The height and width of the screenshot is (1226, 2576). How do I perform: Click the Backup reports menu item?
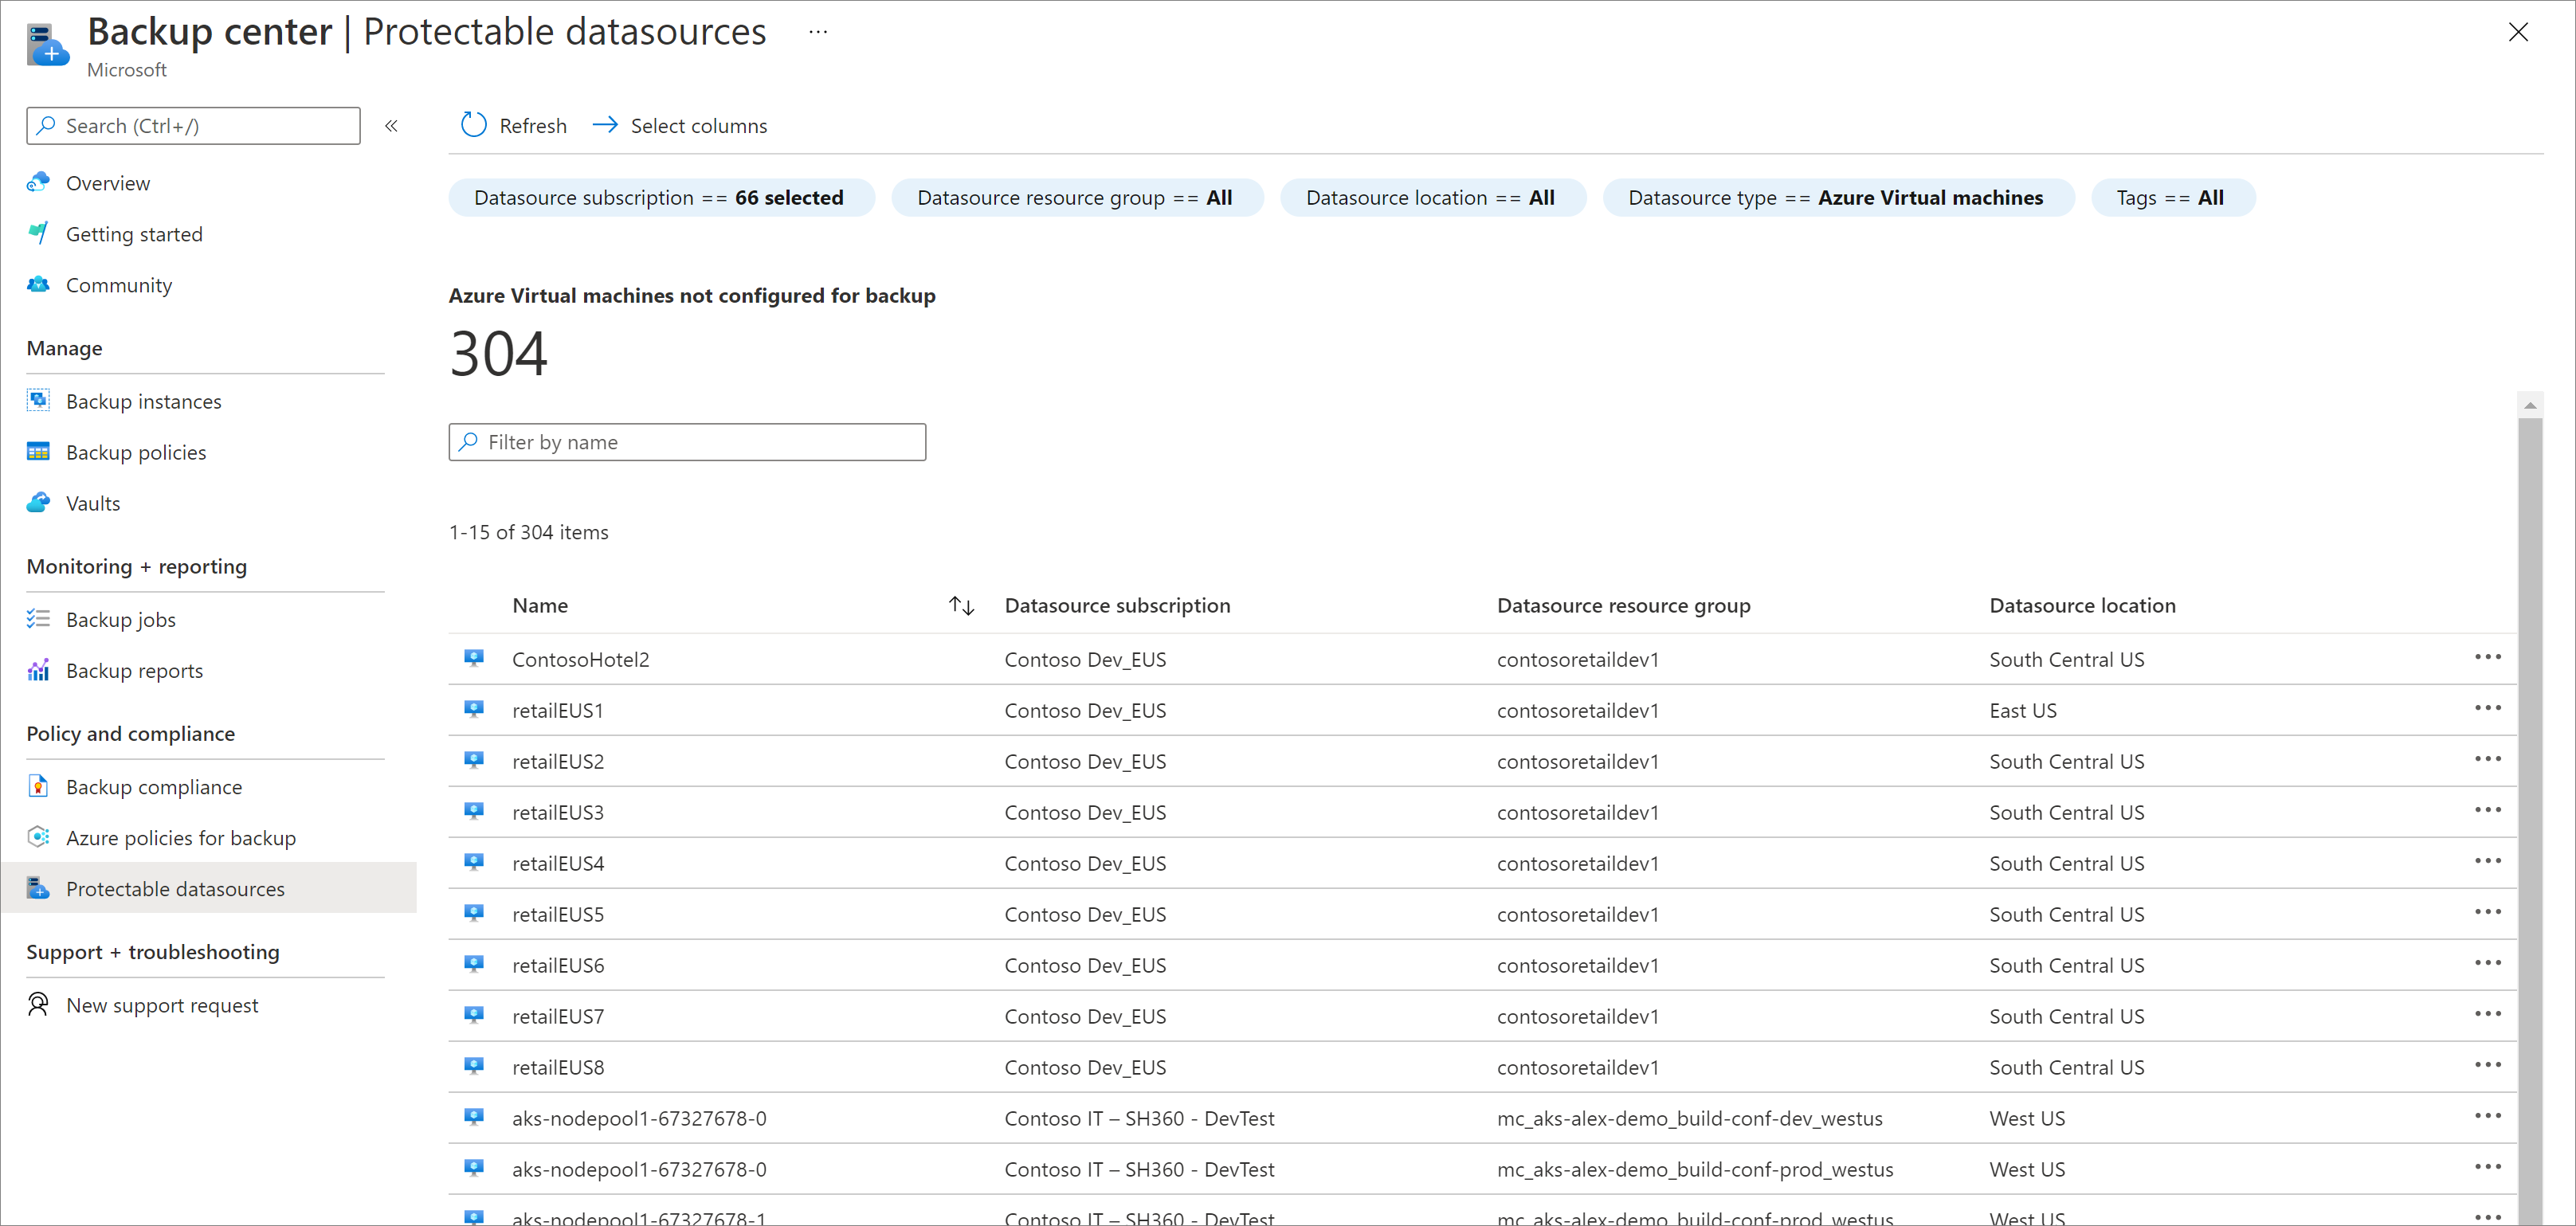[136, 671]
